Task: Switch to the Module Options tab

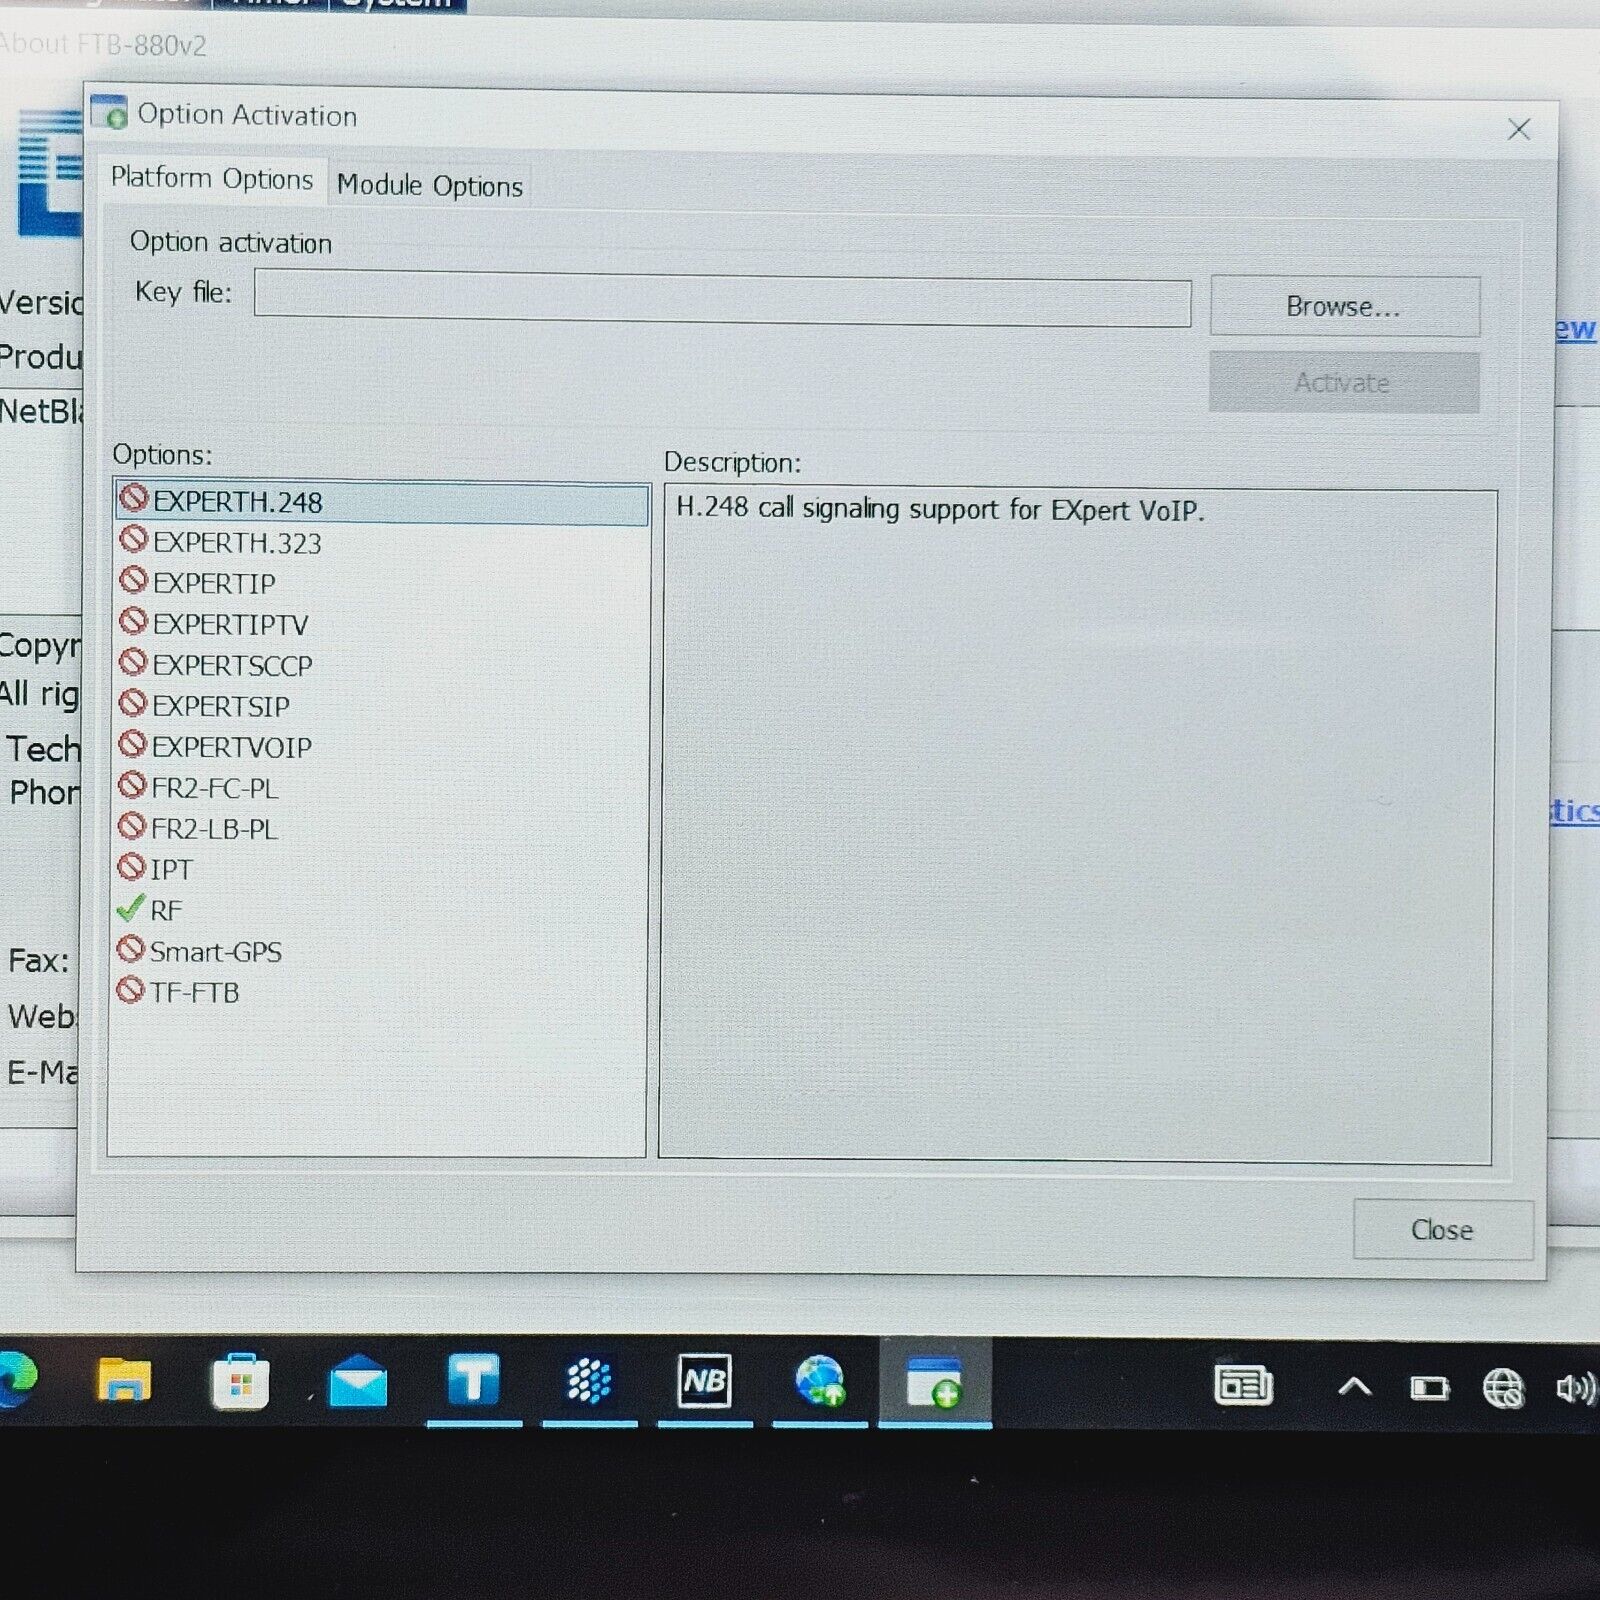Action: (429, 186)
